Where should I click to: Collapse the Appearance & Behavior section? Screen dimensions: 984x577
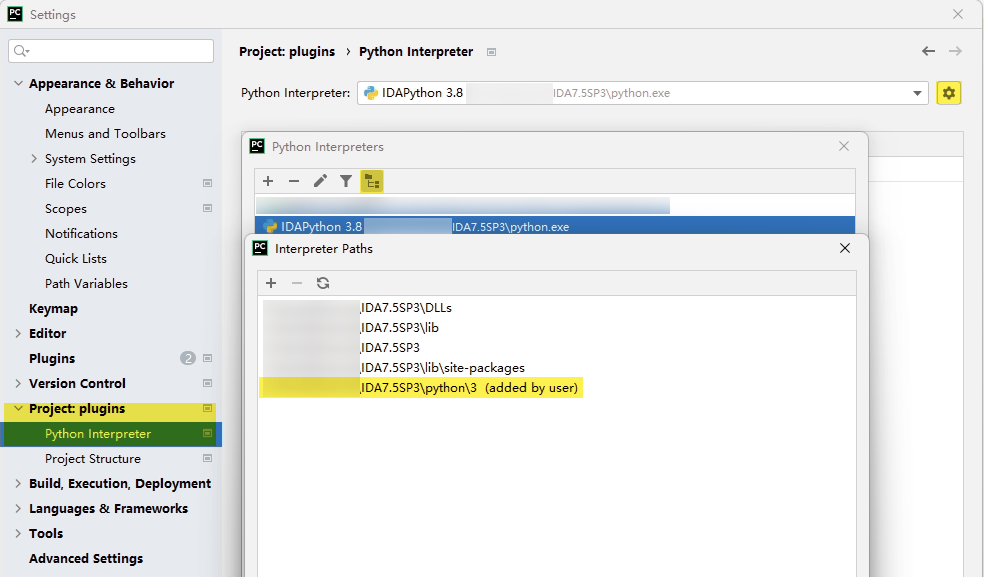18,84
